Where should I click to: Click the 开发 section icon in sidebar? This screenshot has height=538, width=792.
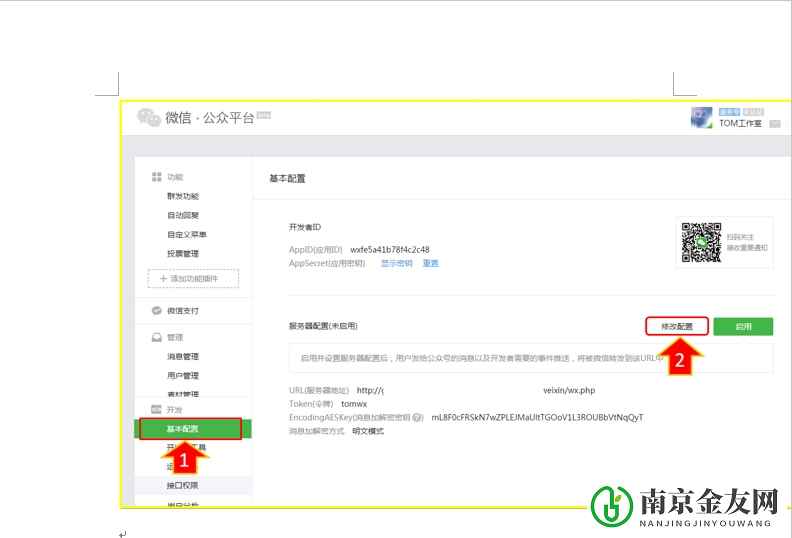tap(156, 410)
